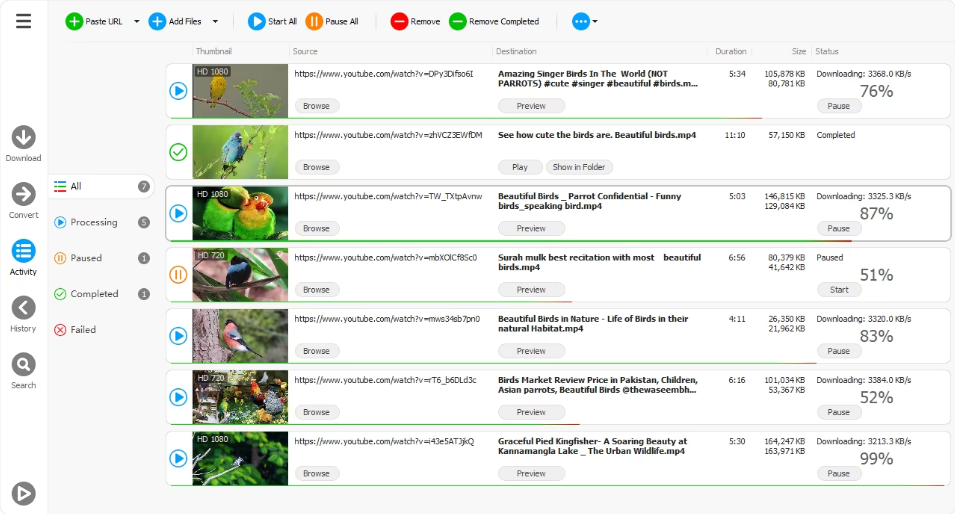Click Browse for Amazing Singer Birds source
Viewport: 955px width, 514px height.
(317, 106)
